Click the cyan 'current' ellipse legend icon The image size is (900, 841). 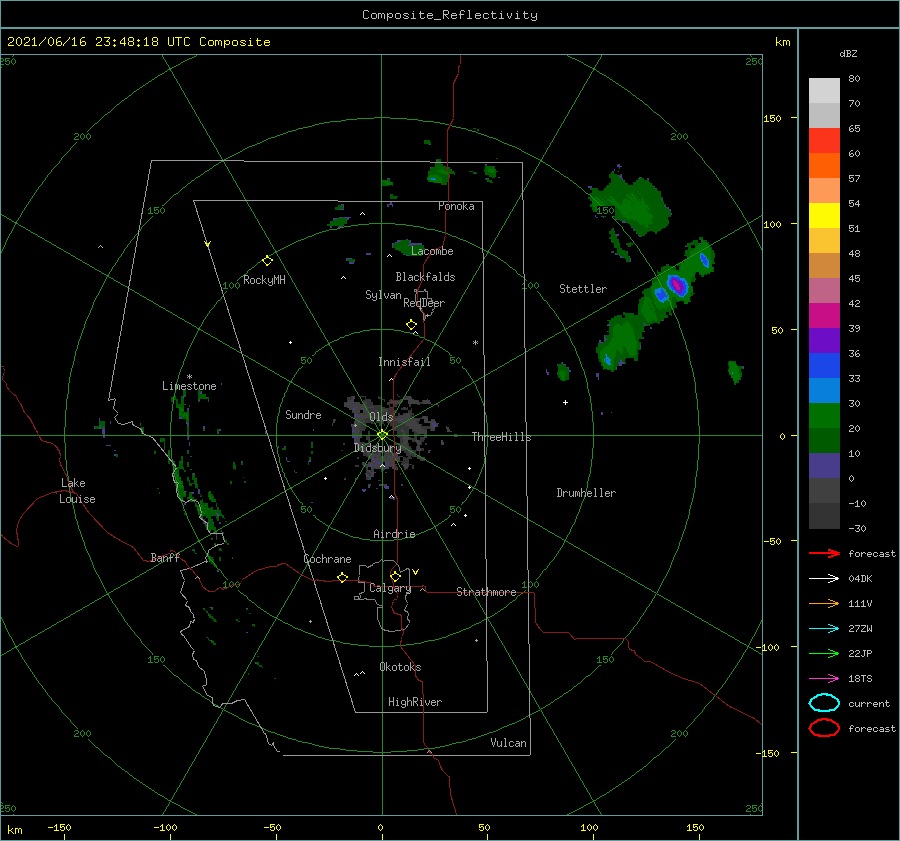(x=824, y=703)
